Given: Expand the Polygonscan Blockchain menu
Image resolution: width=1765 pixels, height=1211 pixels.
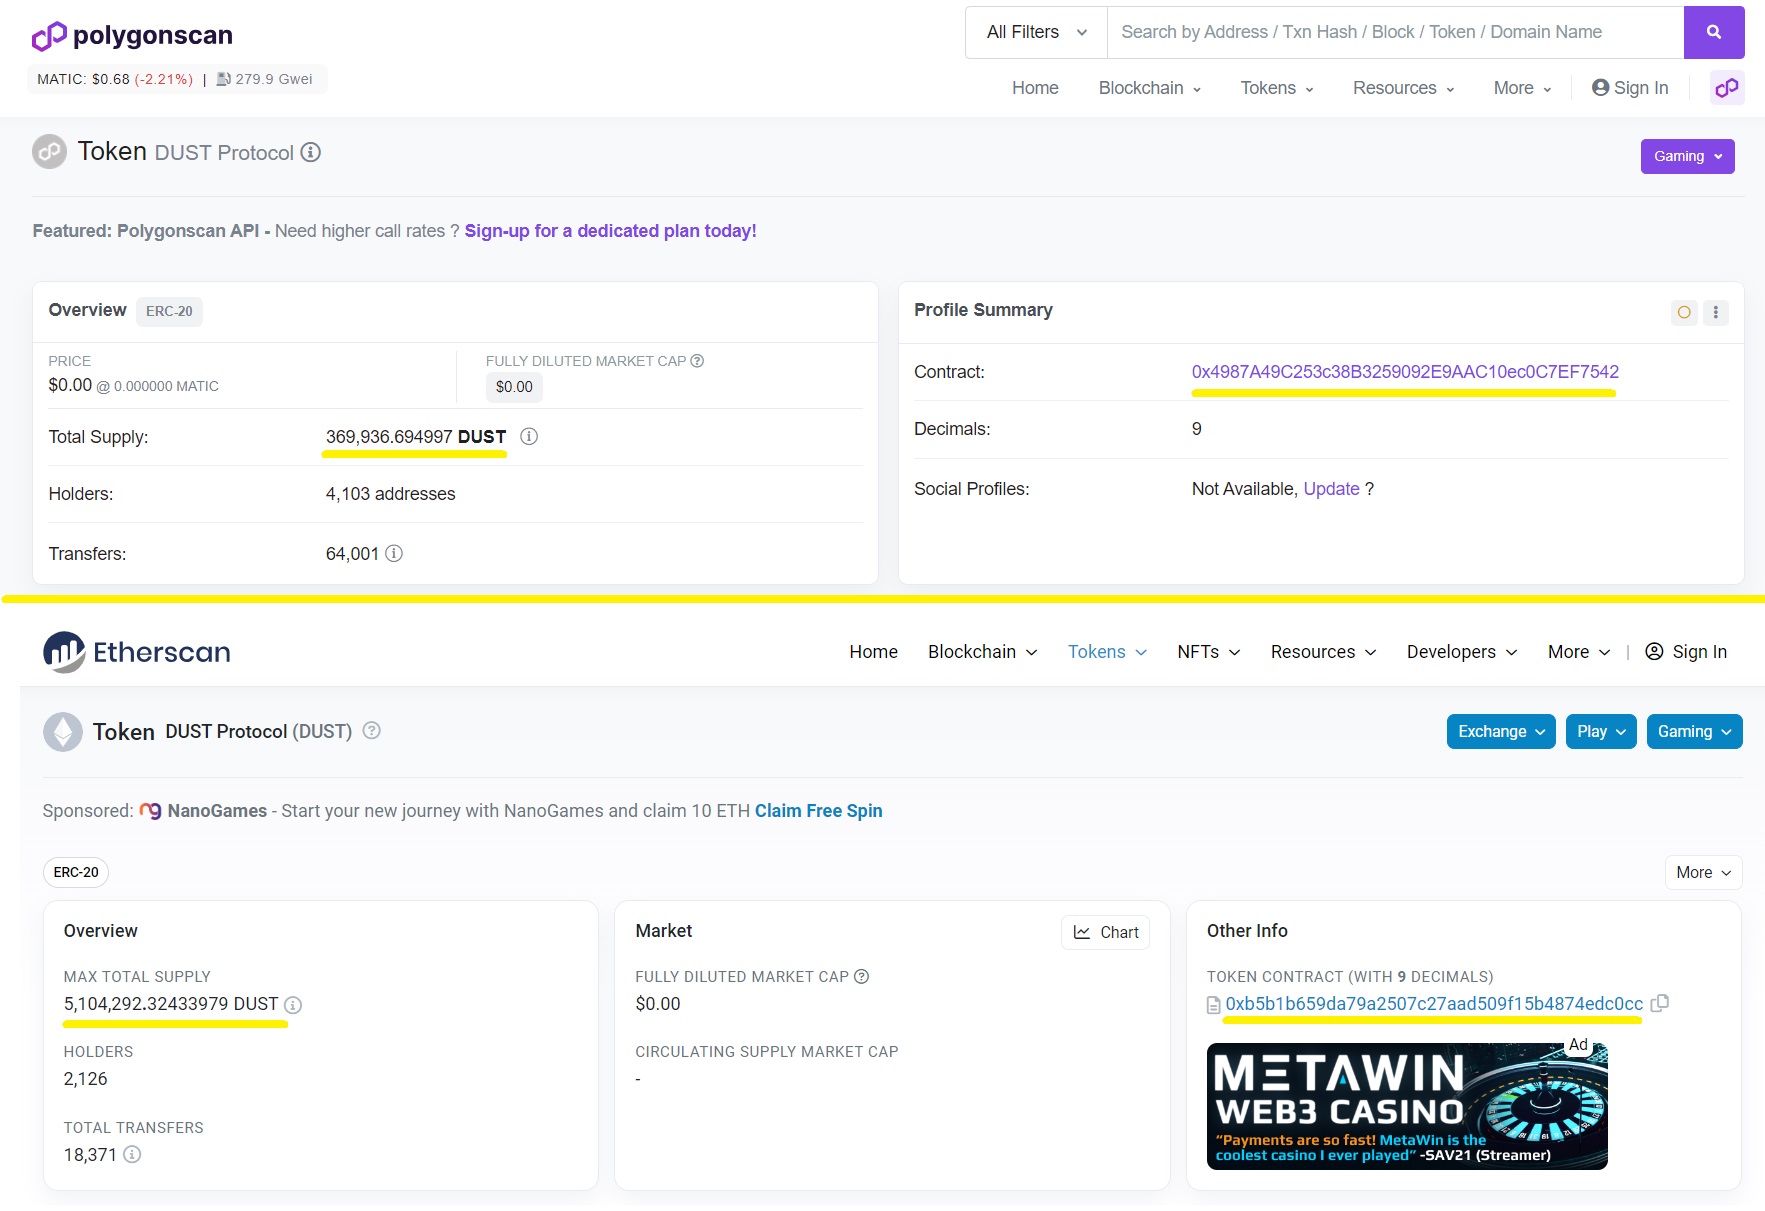Looking at the screenshot, I should (1150, 88).
